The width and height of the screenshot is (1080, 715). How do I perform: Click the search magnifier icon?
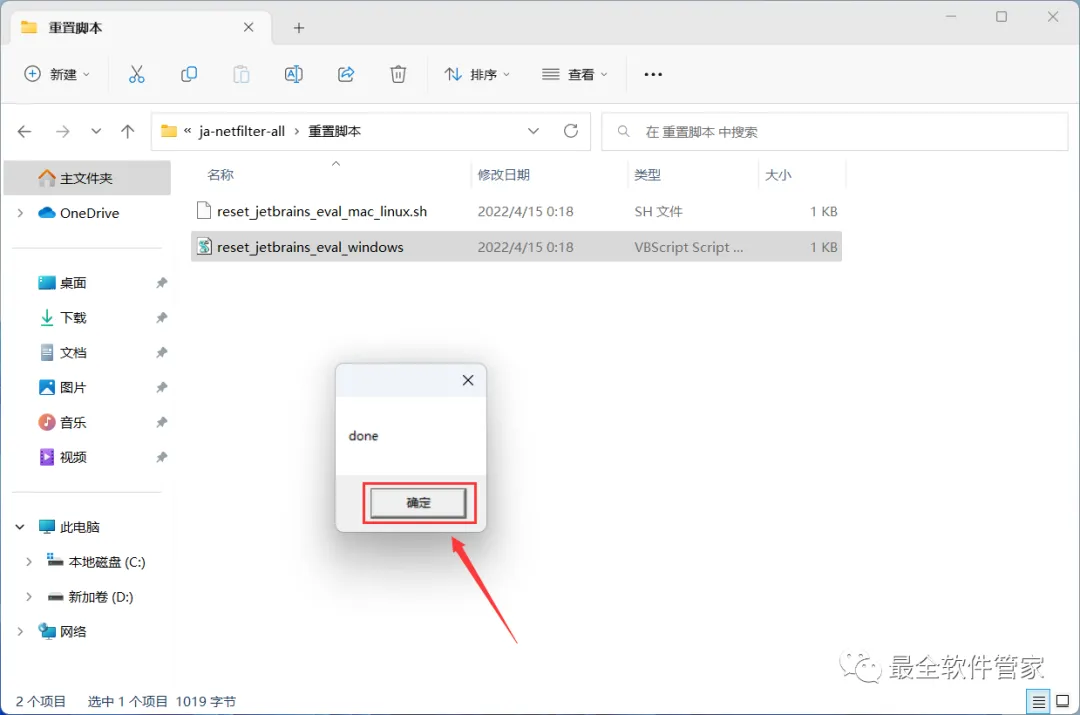pyautogui.click(x=623, y=131)
